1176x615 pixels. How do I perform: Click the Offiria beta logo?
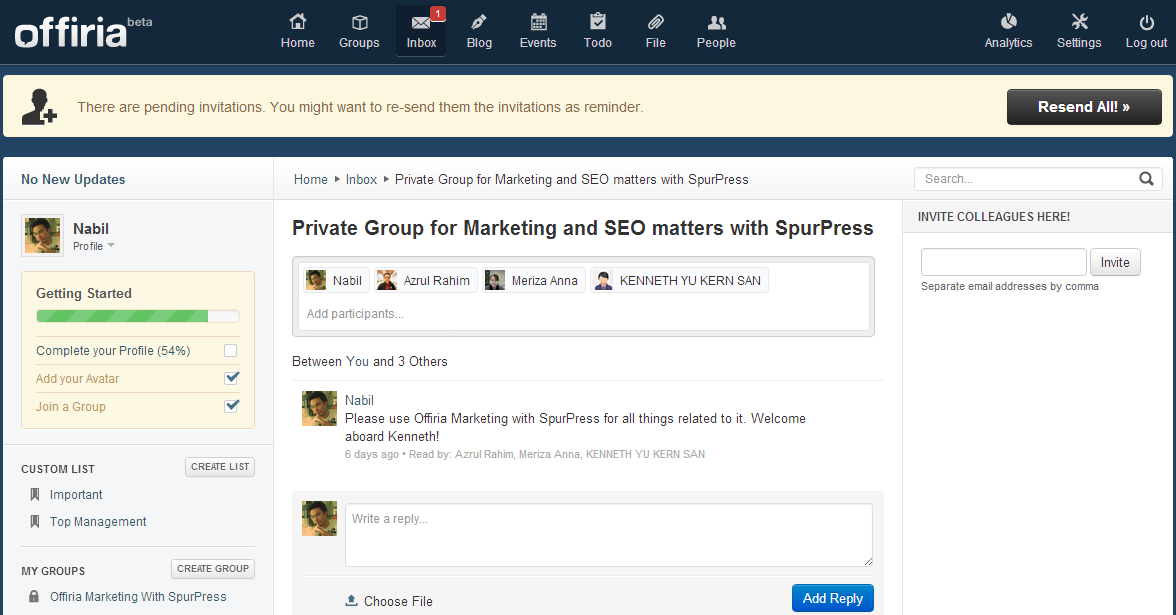[x=83, y=32]
